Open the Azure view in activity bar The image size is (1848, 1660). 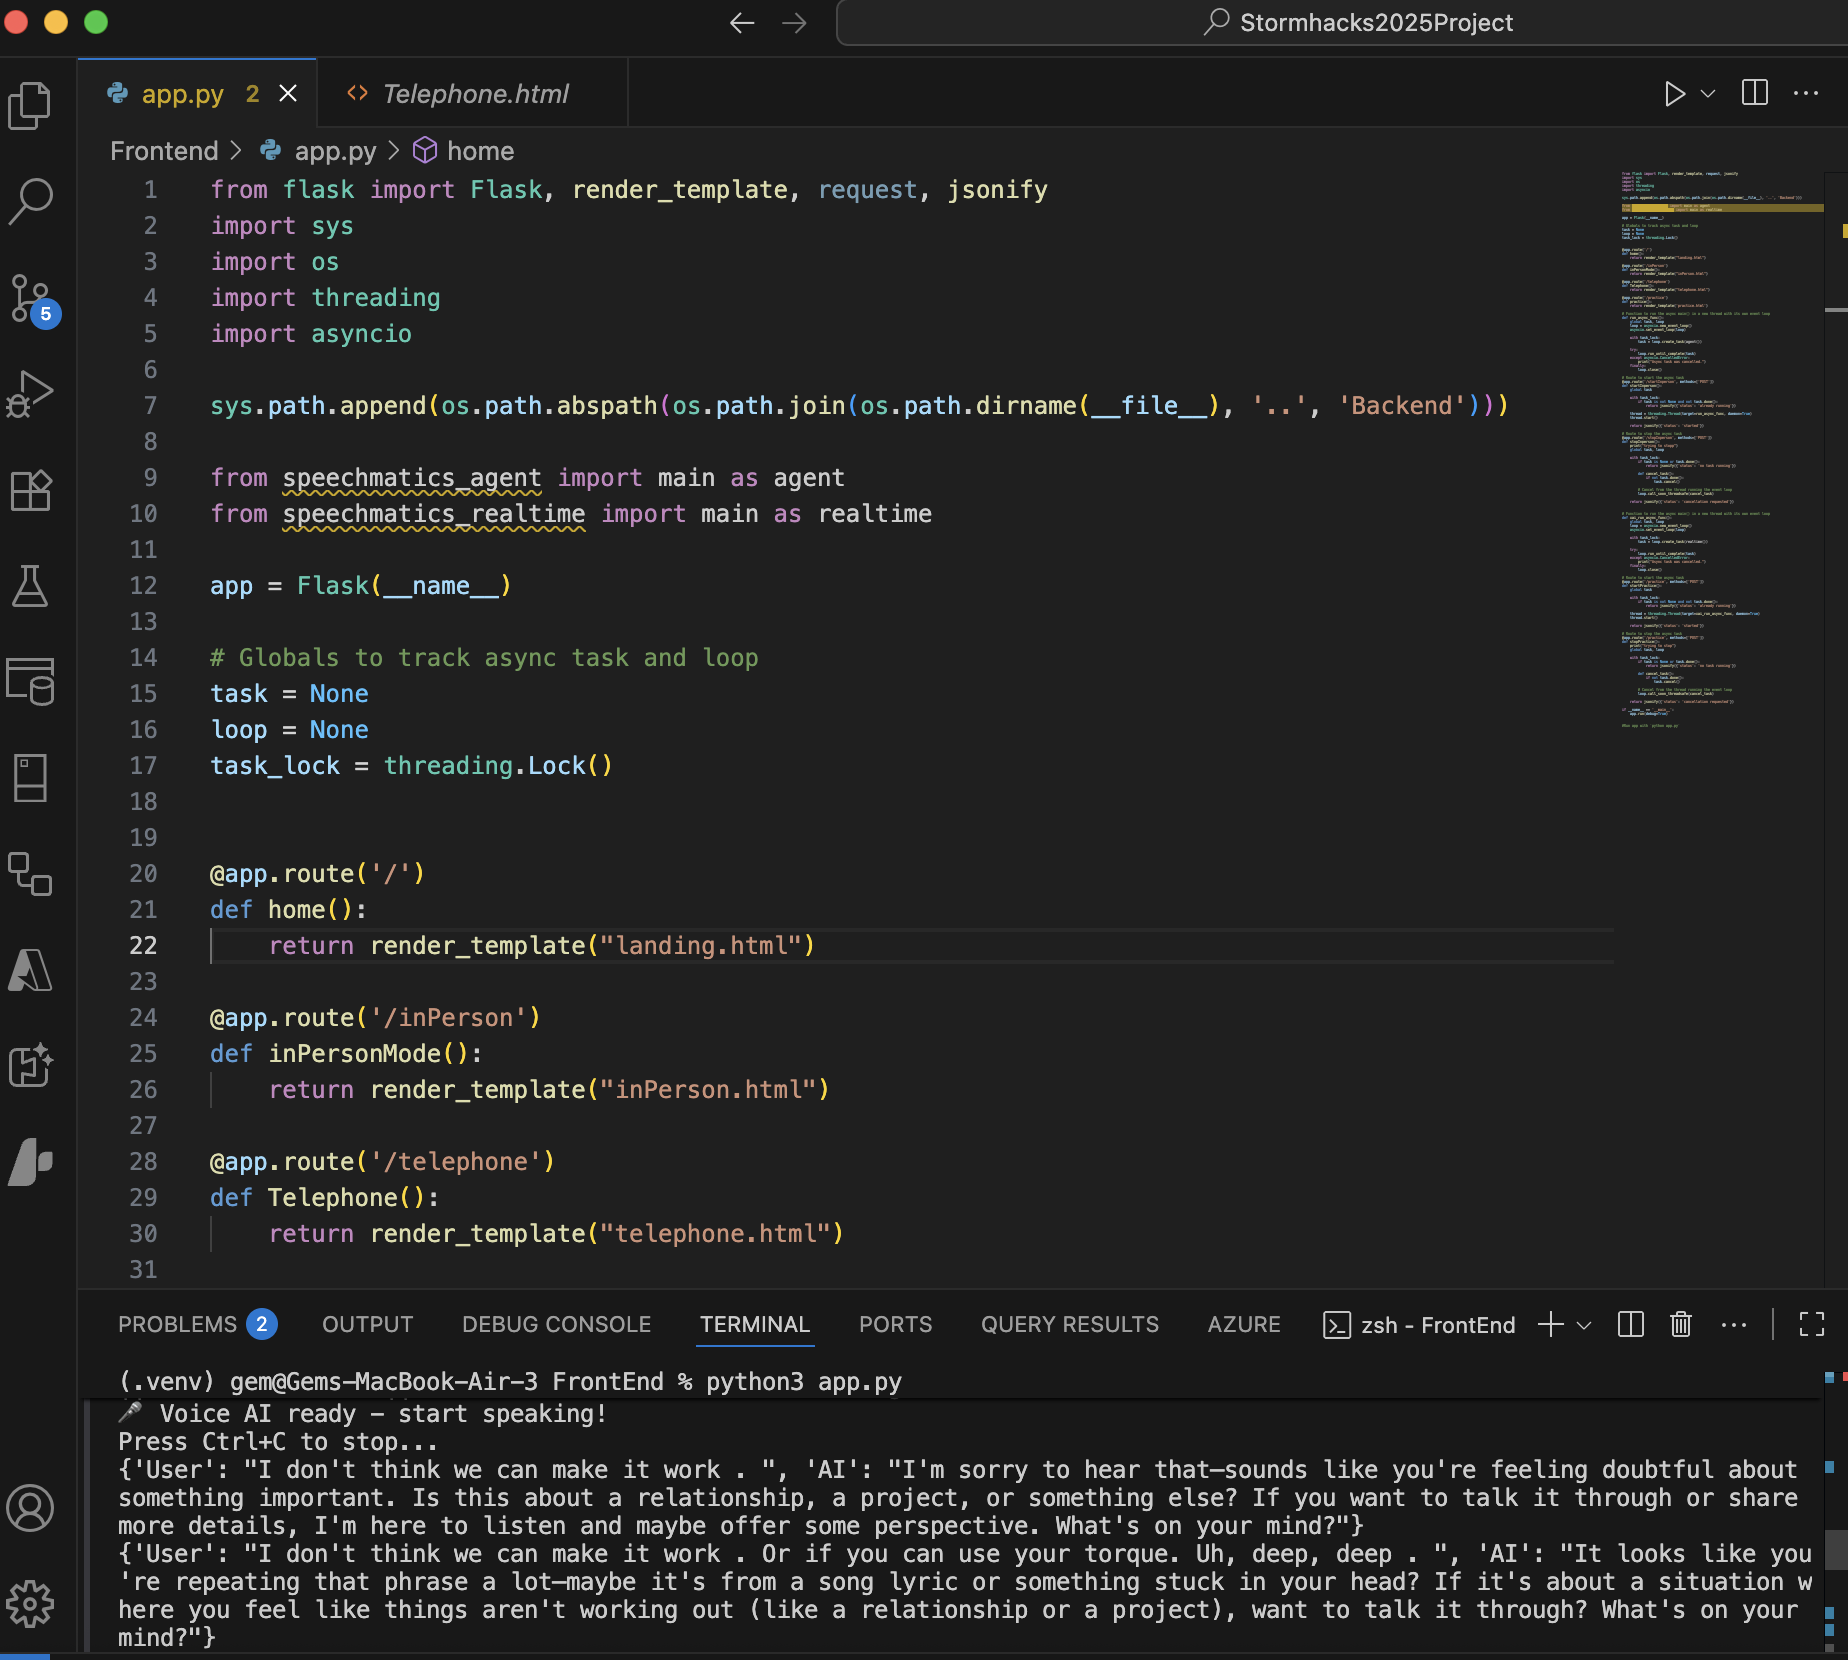[30, 970]
